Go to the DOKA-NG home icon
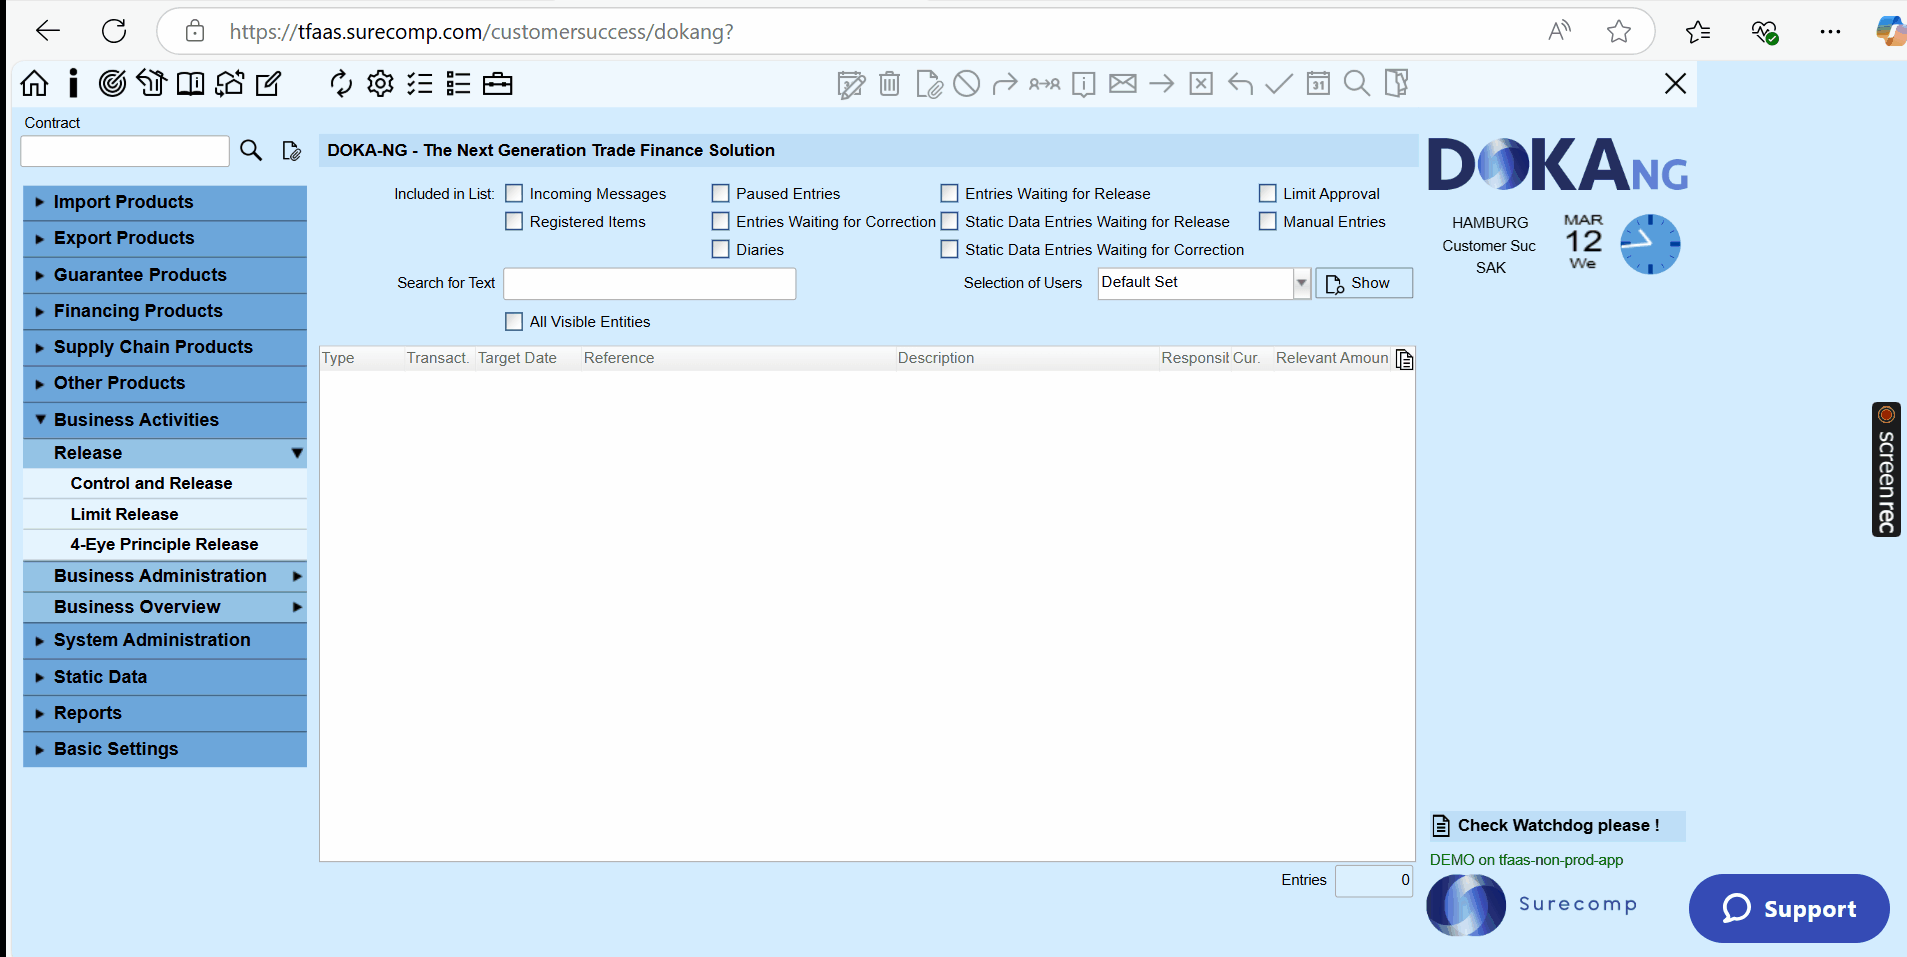The height and width of the screenshot is (957, 1907). (x=34, y=83)
